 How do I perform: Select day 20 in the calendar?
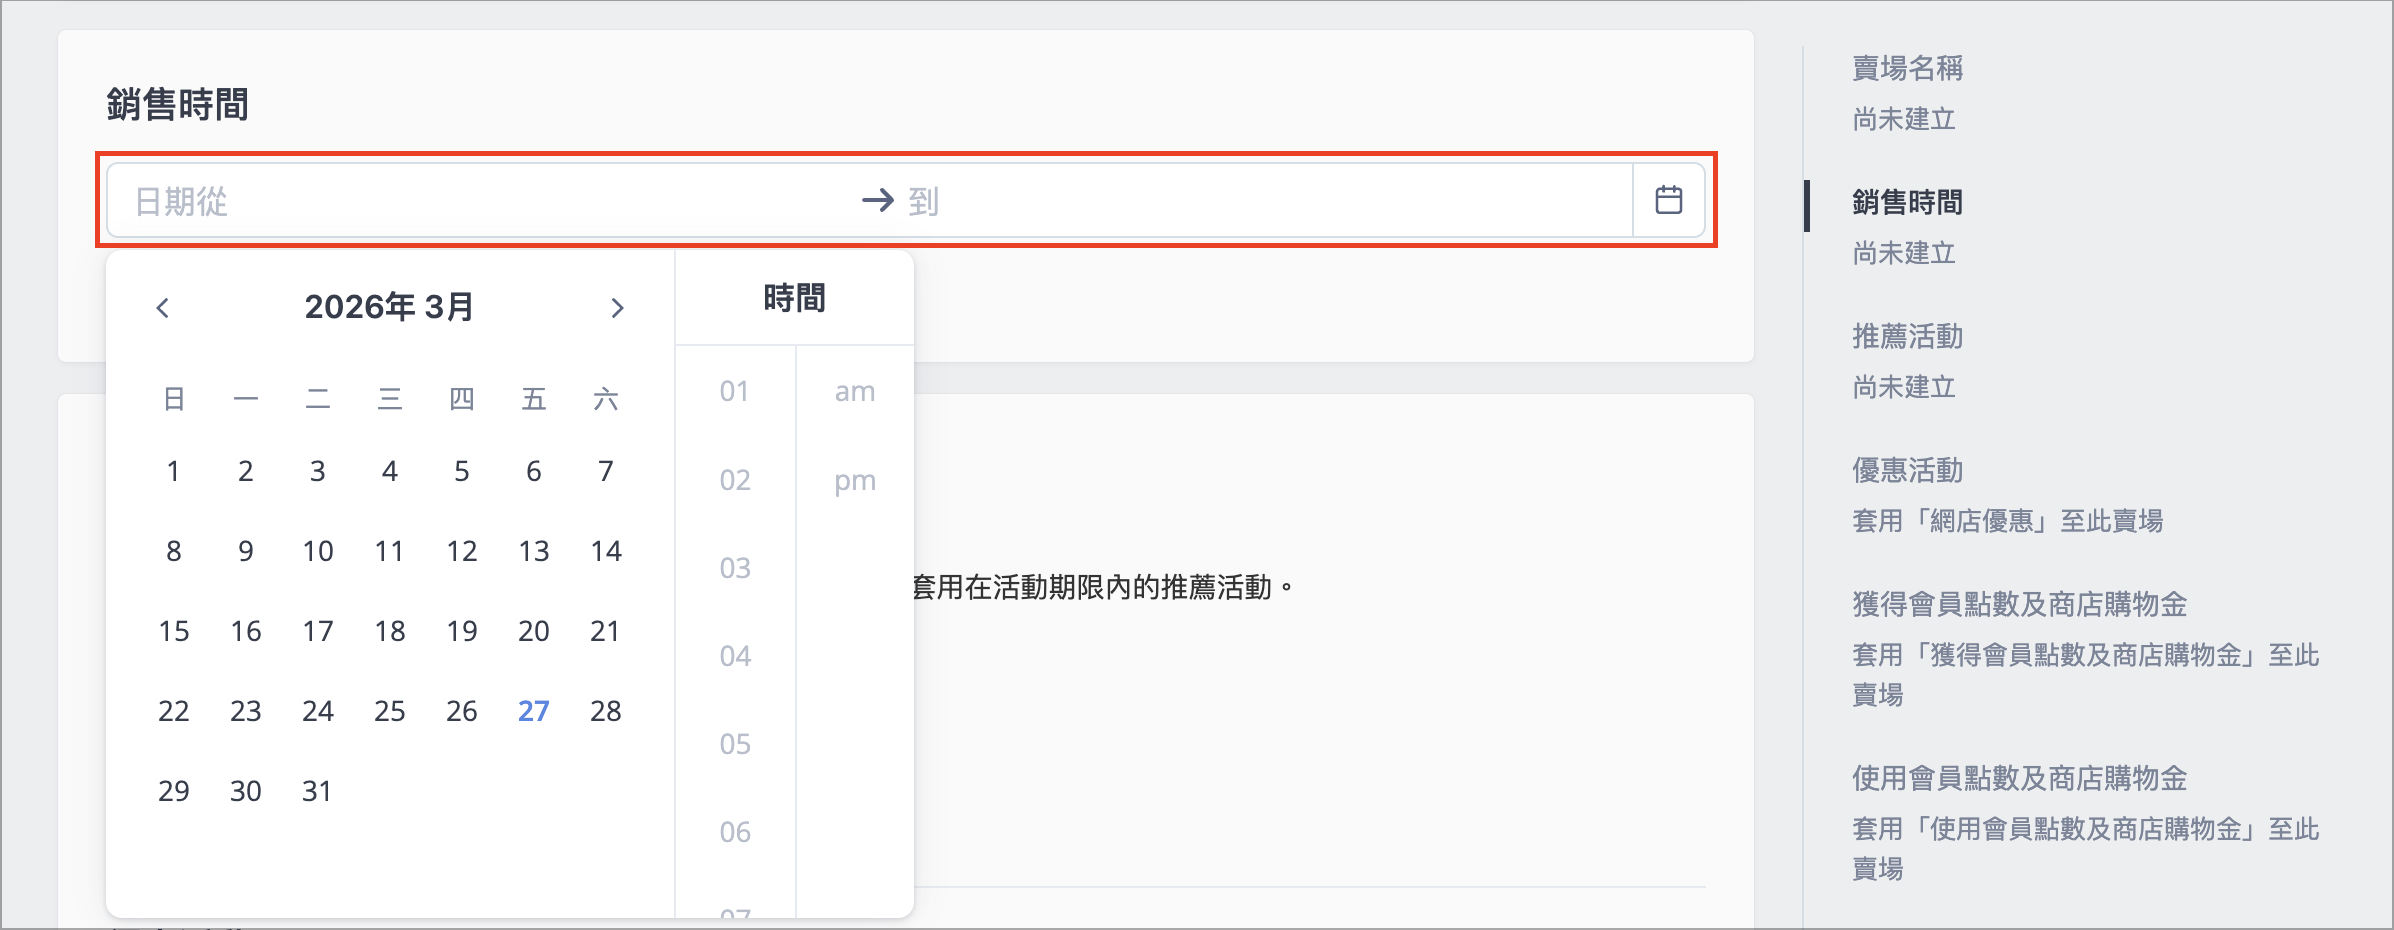[x=534, y=631]
